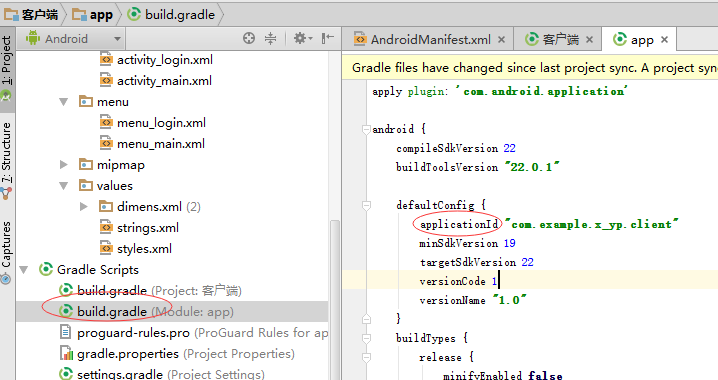Click the versionCode 1 line
718x380 pixels.
pyautogui.click(x=459, y=281)
